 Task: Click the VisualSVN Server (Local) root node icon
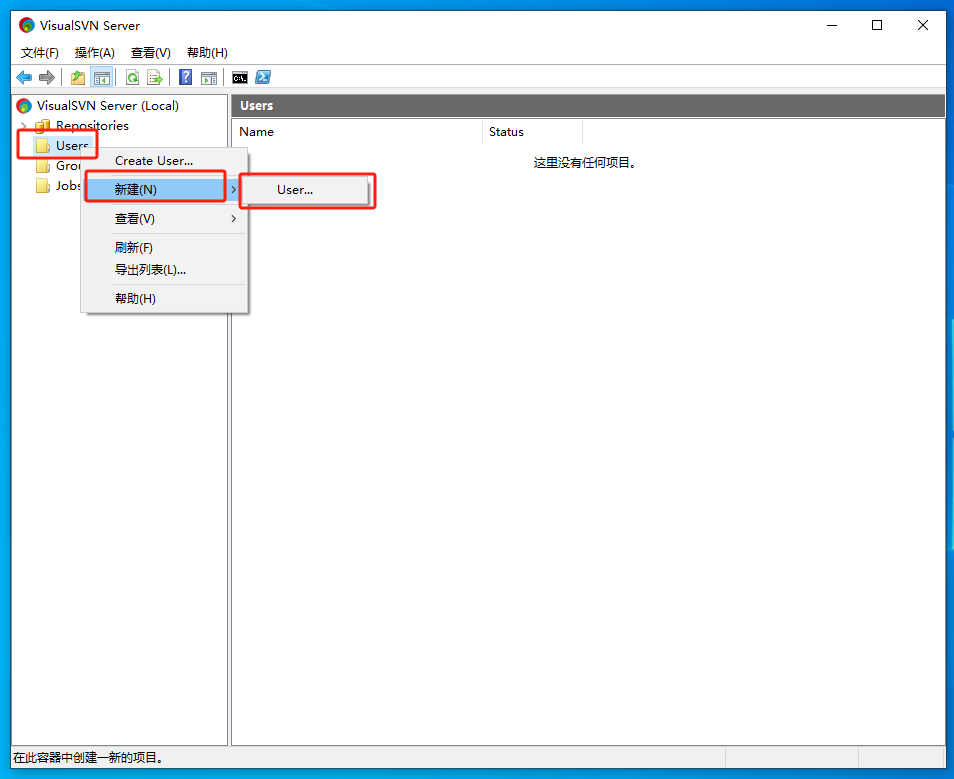[x=24, y=106]
